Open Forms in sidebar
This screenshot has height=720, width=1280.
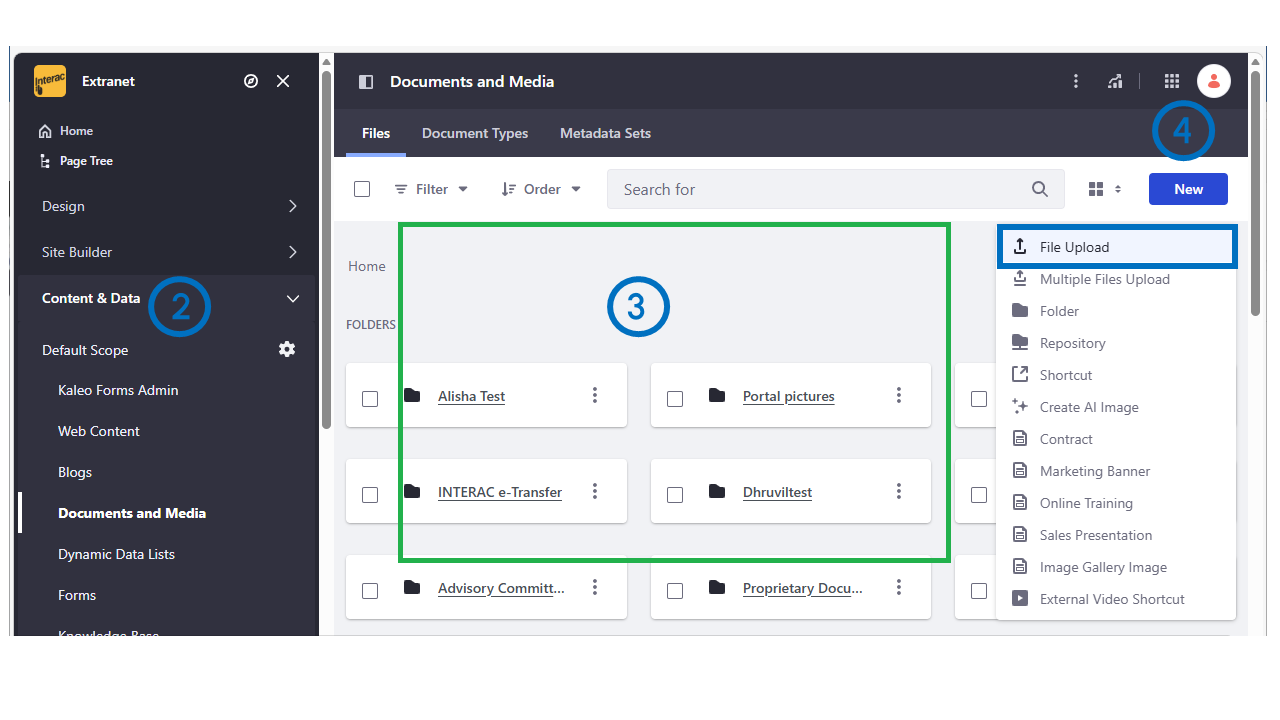(77, 595)
